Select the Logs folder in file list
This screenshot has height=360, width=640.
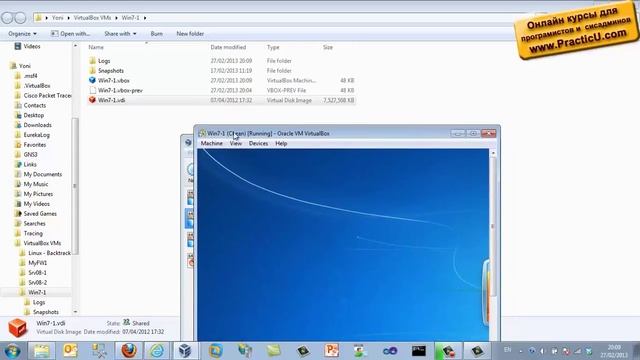tap(104, 61)
